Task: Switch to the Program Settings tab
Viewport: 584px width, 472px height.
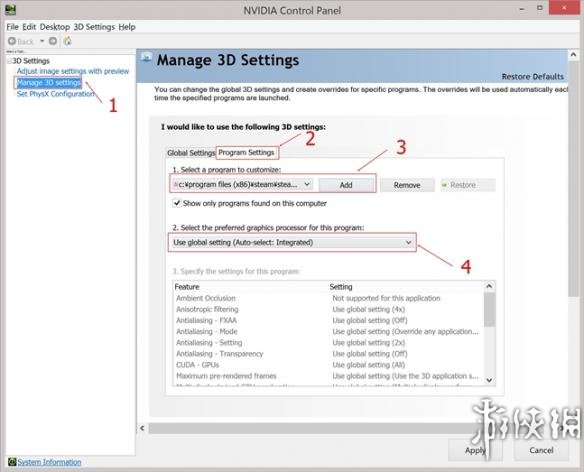Action: 246,152
